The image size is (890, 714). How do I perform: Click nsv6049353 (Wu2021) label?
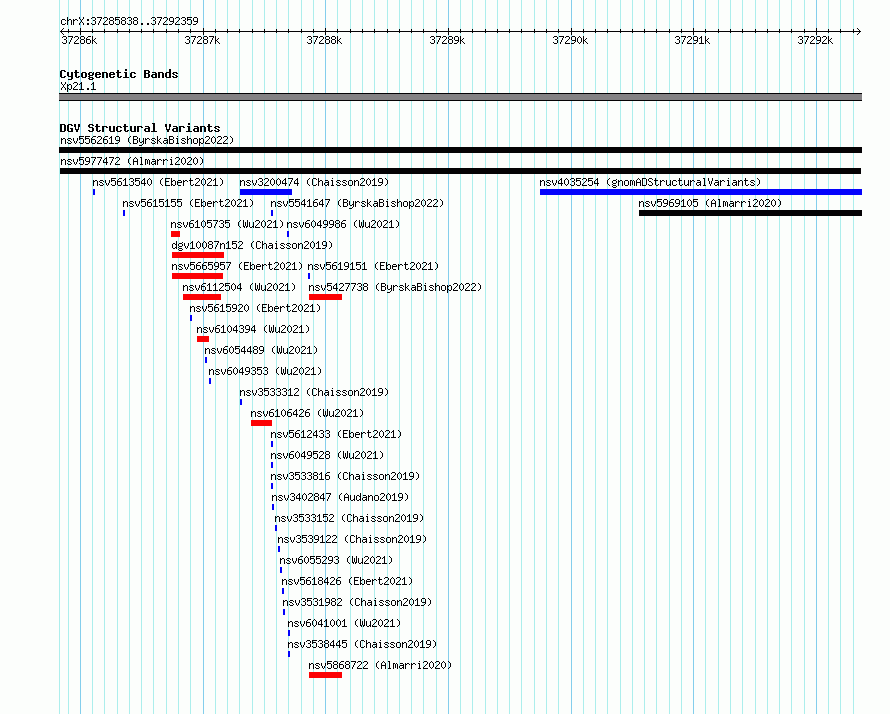coord(265,371)
